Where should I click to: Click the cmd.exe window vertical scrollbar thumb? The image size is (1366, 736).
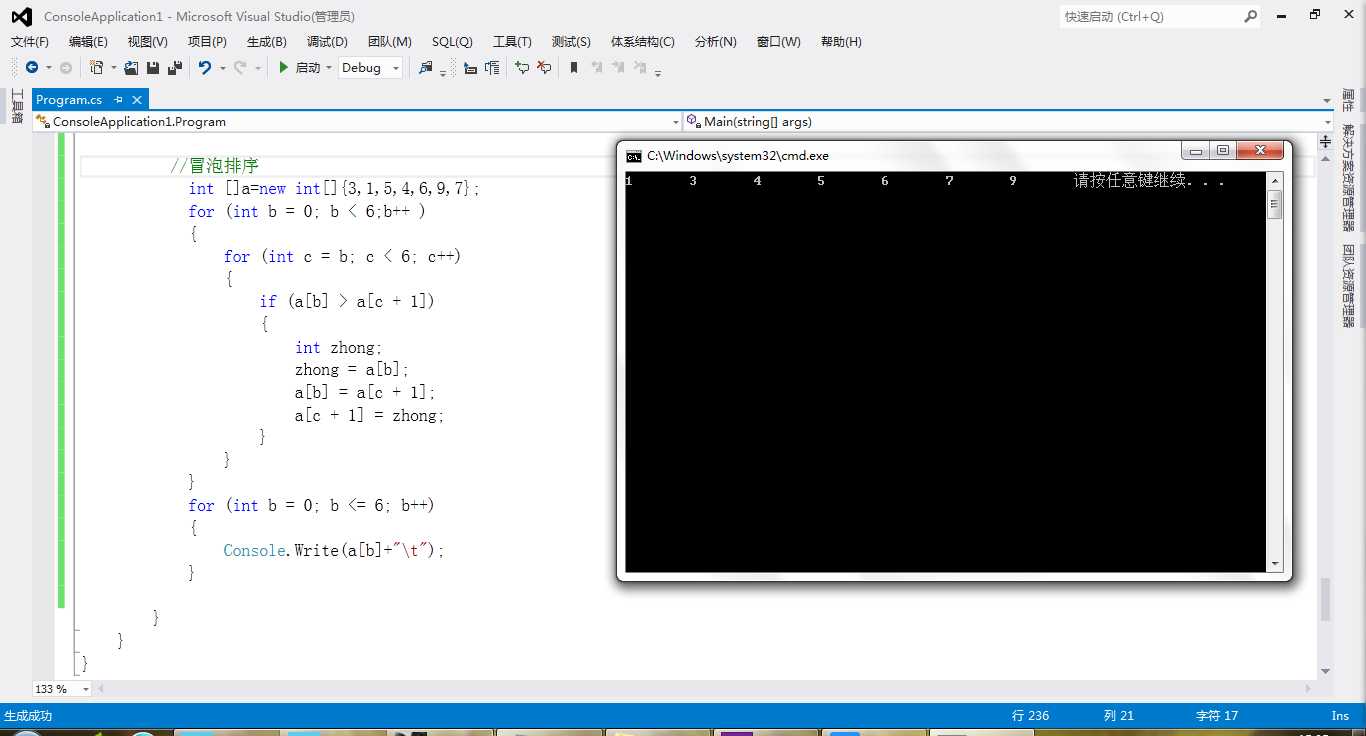click(x=1274, y=205)
